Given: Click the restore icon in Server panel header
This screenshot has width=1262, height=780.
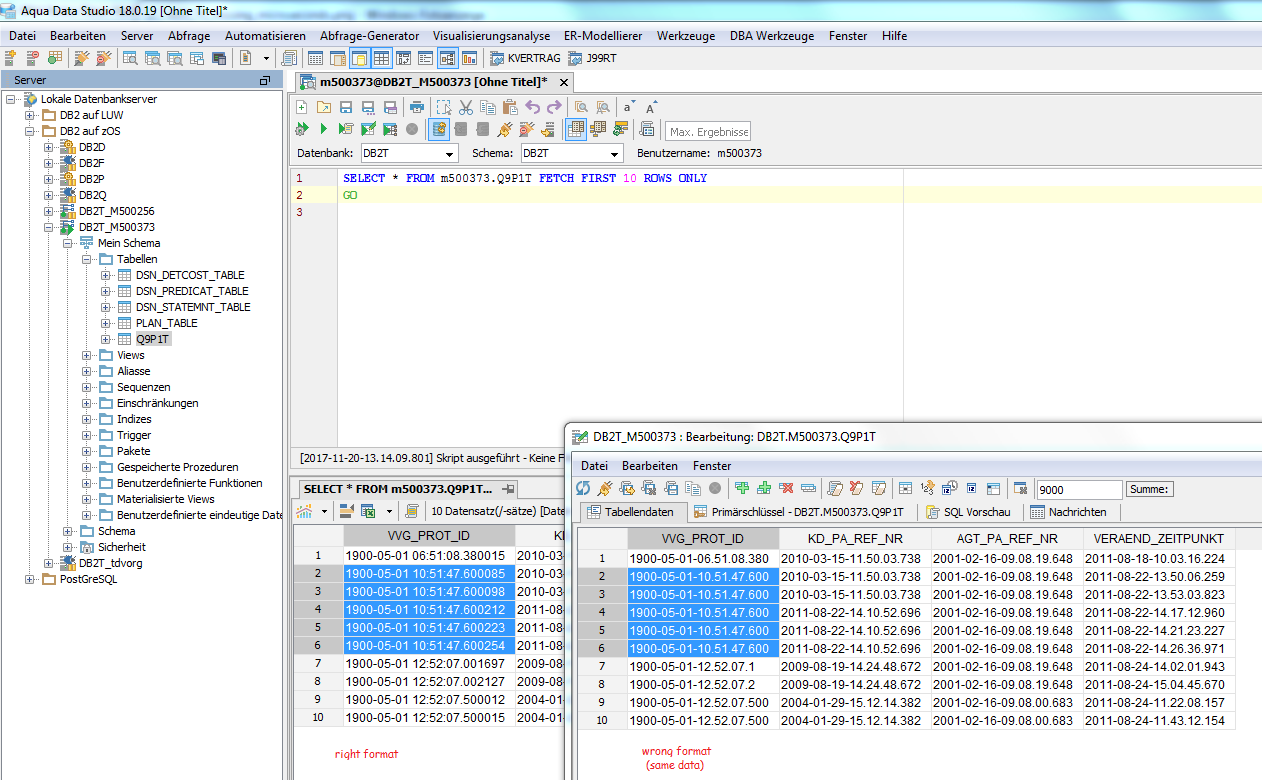Looking at the screenshot, I should coord(265,80).
